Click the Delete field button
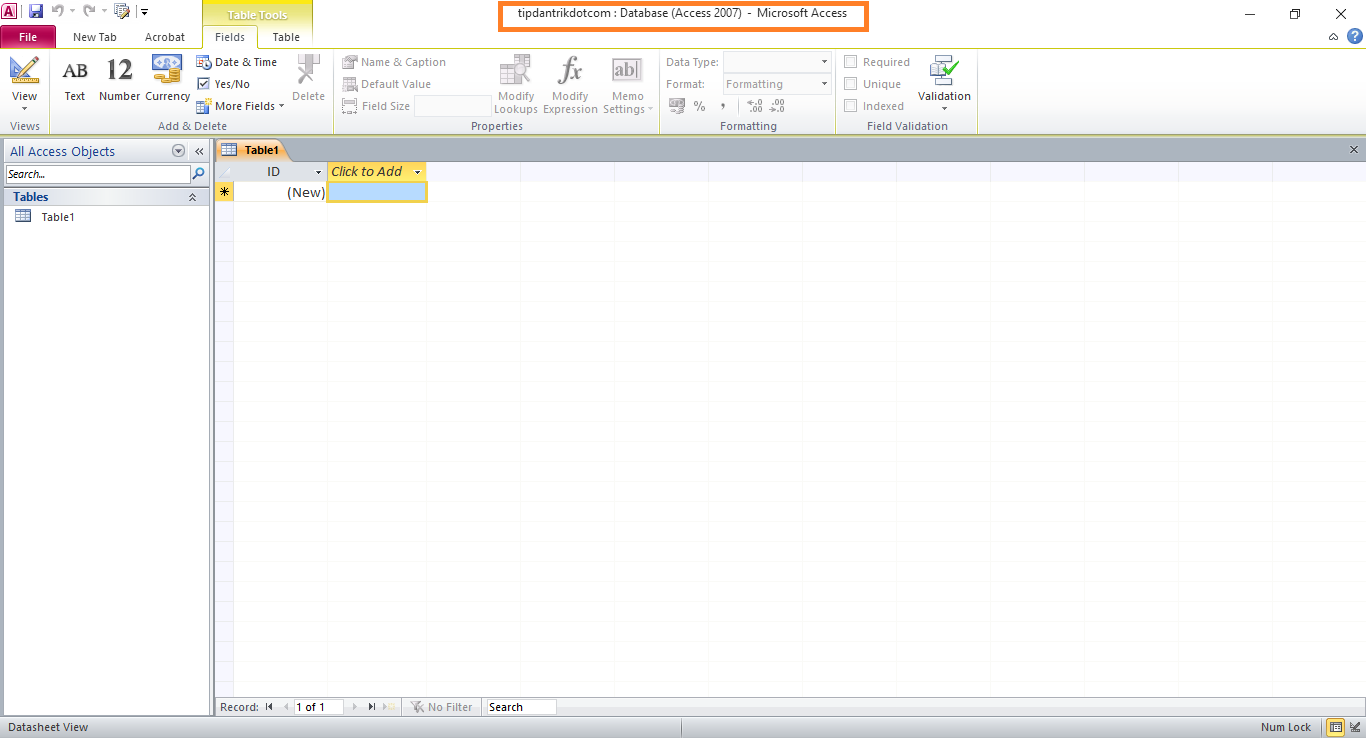The height and width of the screenshot is (738, 1366). 308,79
